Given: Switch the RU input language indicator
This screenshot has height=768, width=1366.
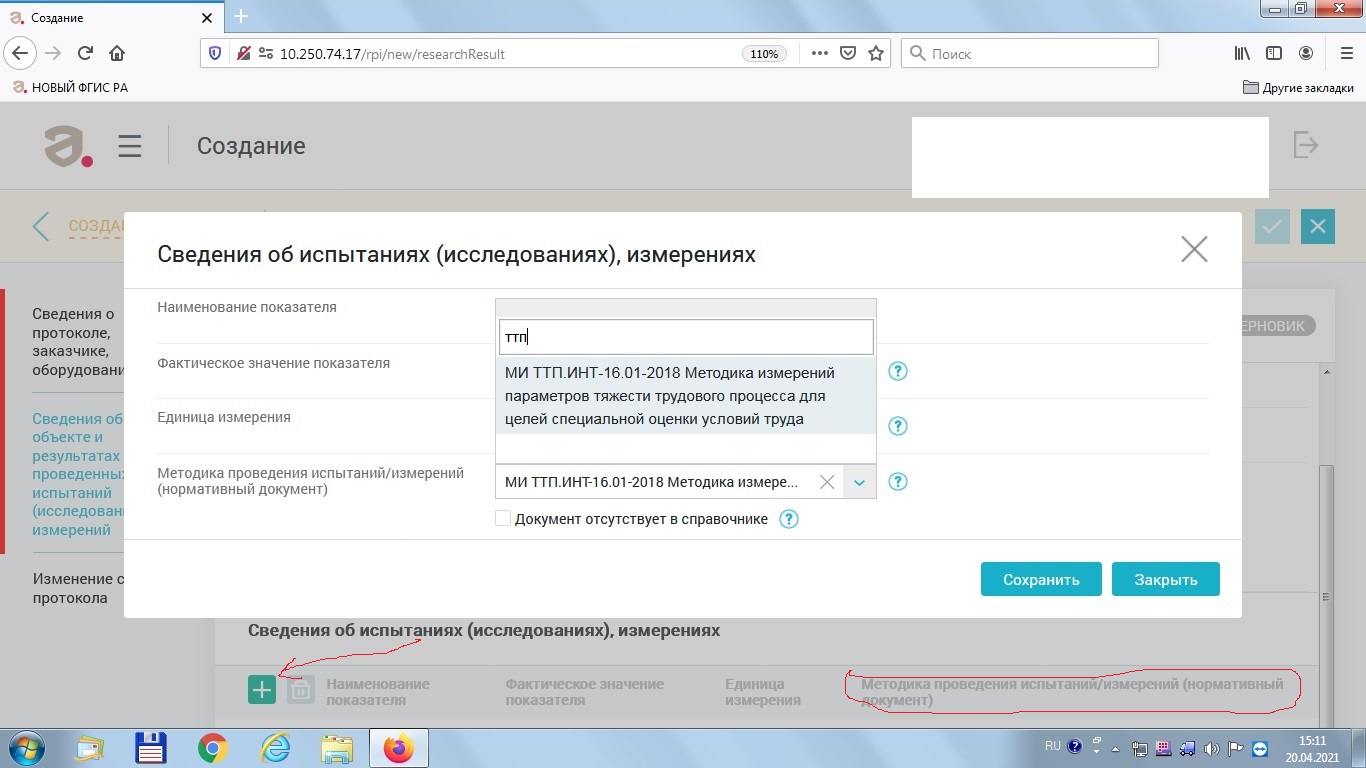Looking at the screenshot, I should (1052, 746).
